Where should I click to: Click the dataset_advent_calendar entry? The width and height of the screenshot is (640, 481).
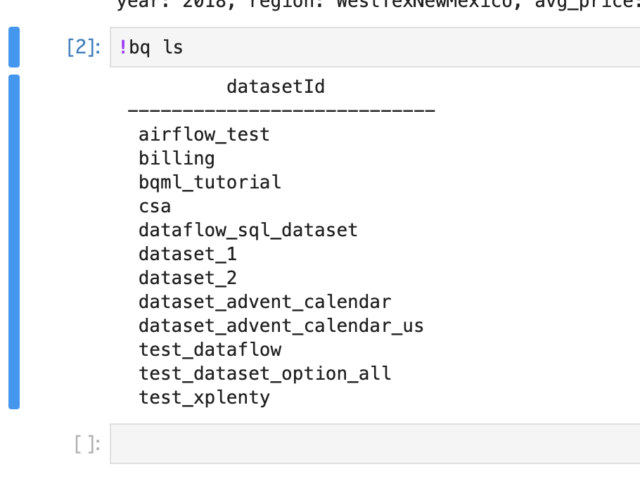pyautogui.click(x=265, y=302)
